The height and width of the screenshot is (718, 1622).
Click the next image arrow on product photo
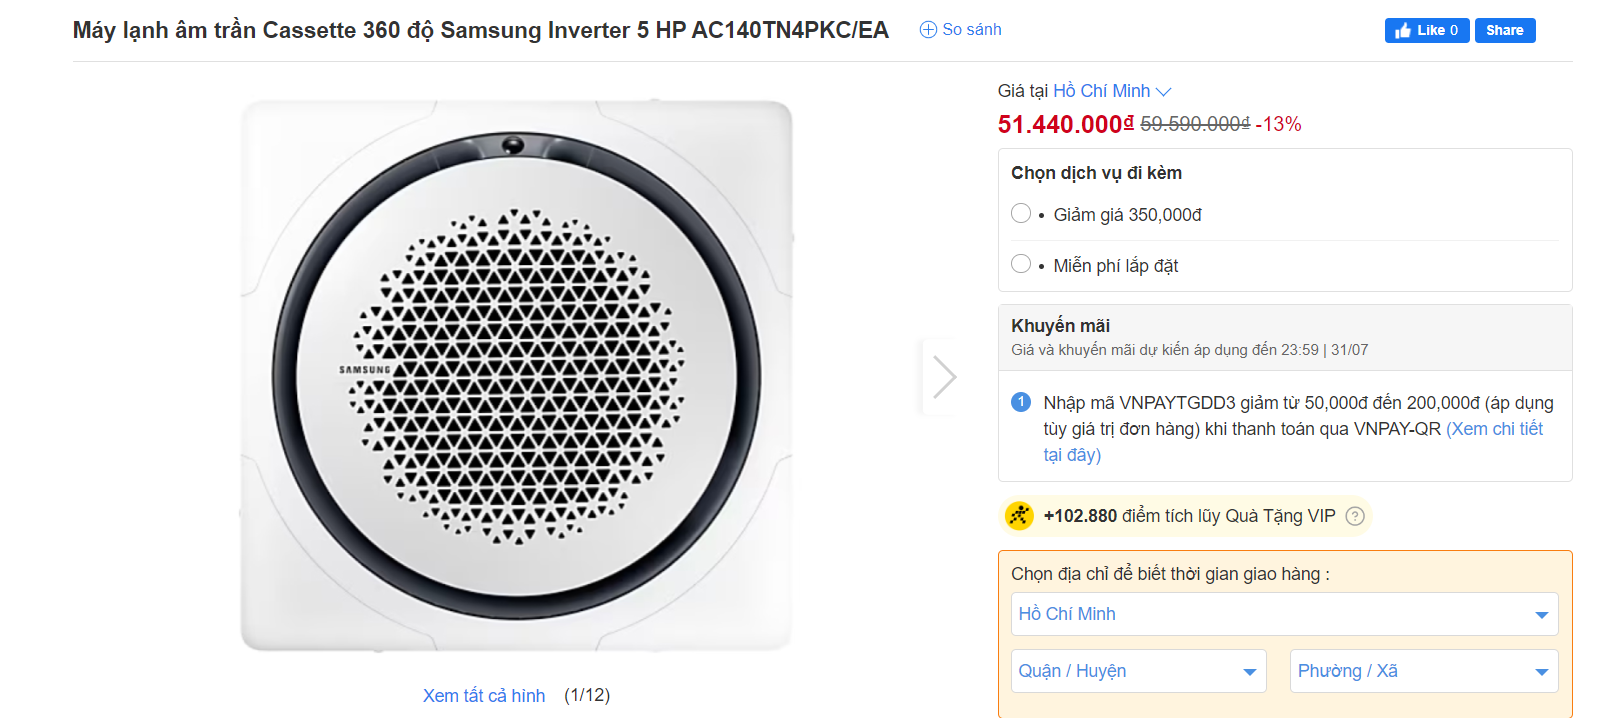click(944, 377)
